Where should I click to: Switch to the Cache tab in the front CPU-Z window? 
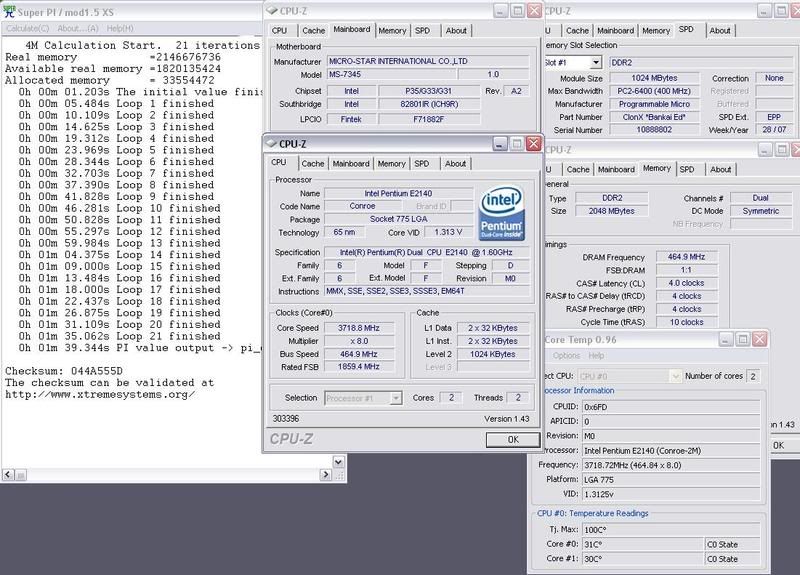click(x=313, y=163)
